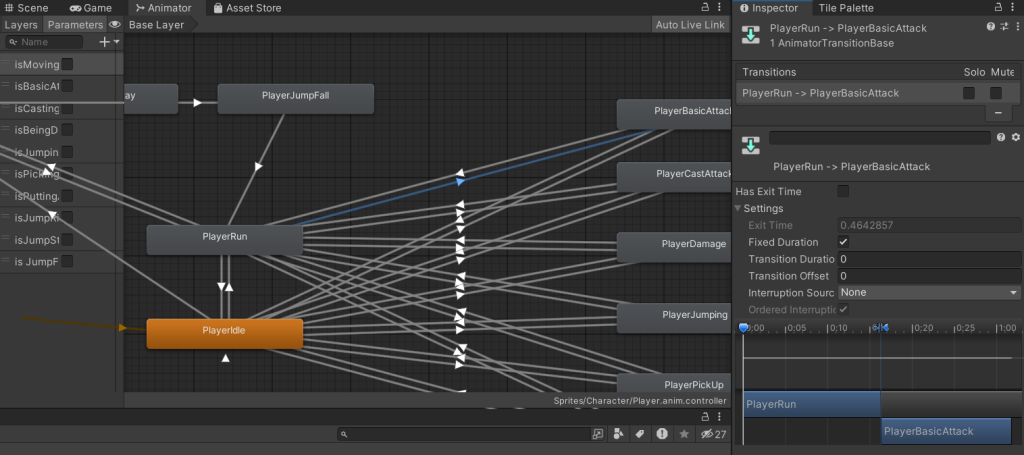Image resolution: width=1024 pixels, height=455 pixels.
Task: Tick the Mute checkbox for PlayerRun transition
Action: pyautogui.click(x=996, y=93)
